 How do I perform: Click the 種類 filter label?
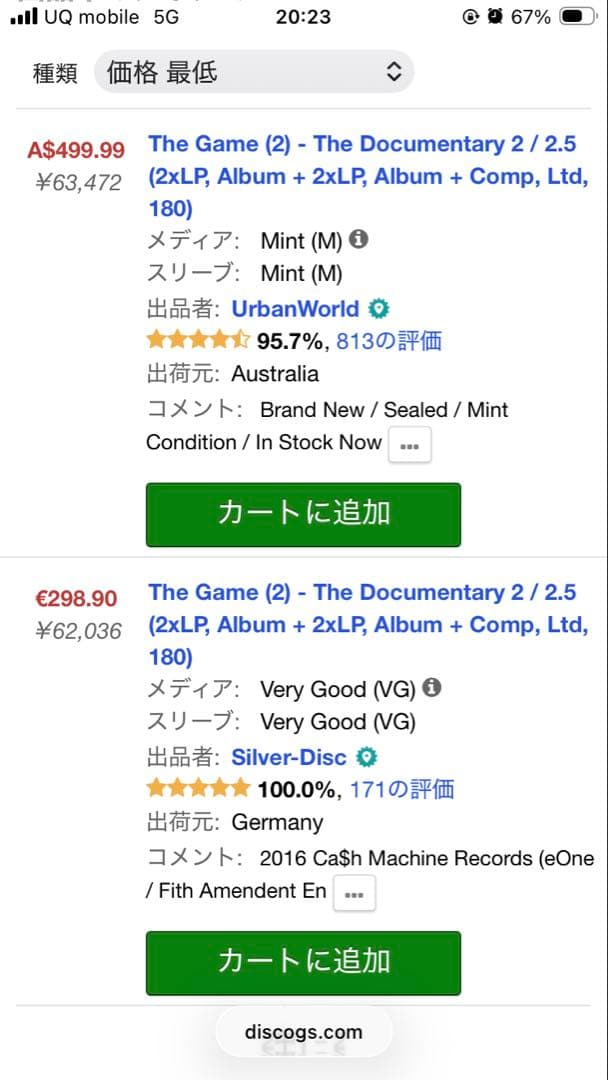click(54, 72)
